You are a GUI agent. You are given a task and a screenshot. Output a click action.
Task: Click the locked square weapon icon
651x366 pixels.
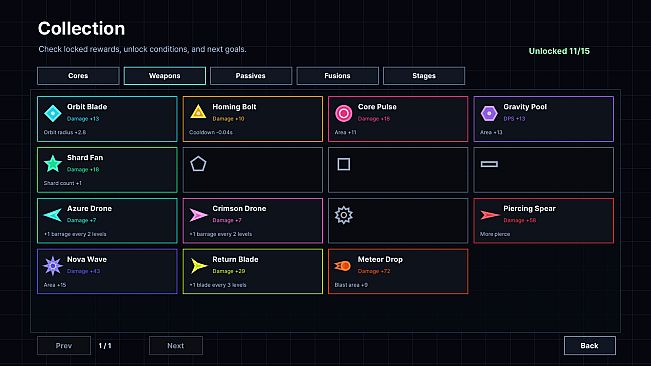(343, 164)
